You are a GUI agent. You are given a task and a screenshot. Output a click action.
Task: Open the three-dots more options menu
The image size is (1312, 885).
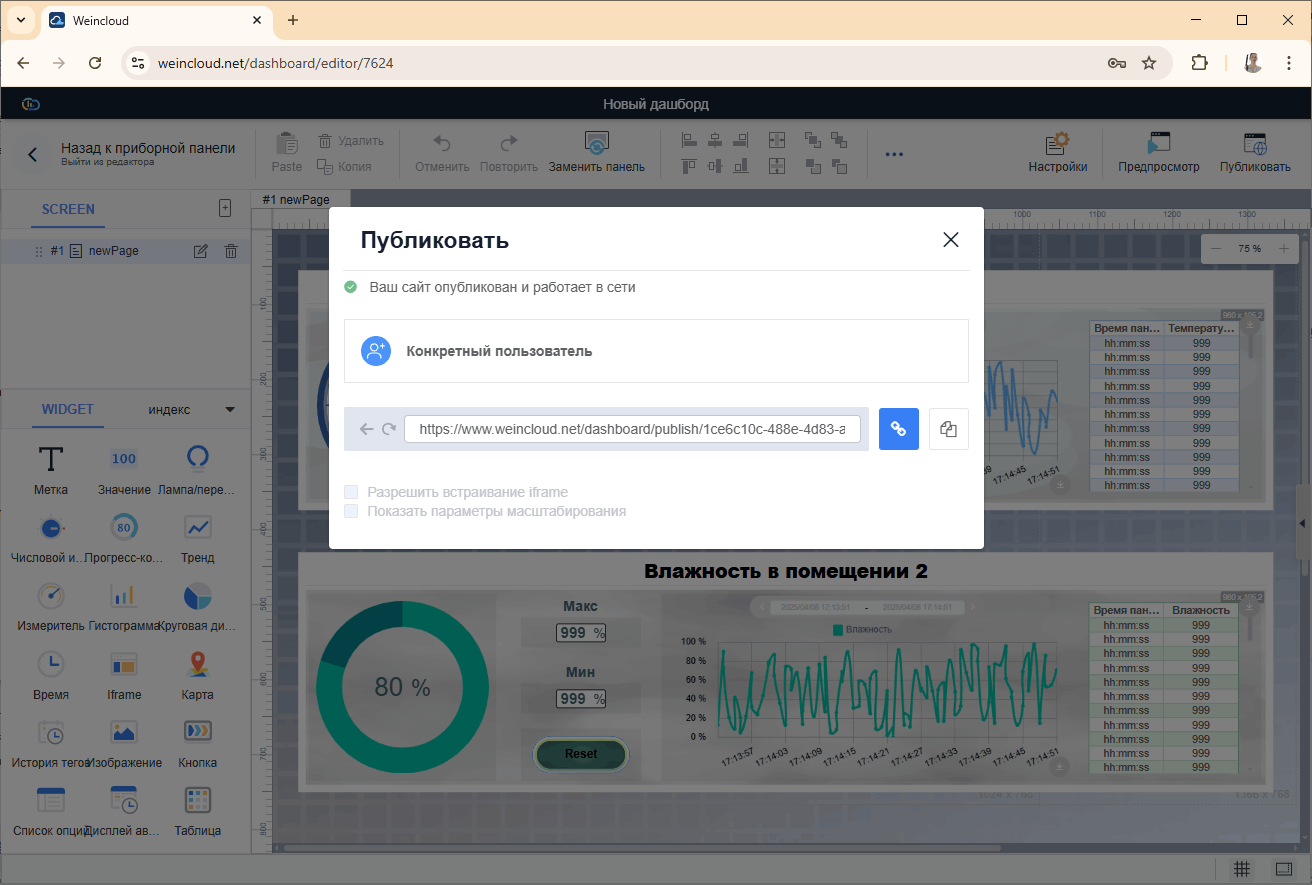pyautogui.click(x=894, y=154)
